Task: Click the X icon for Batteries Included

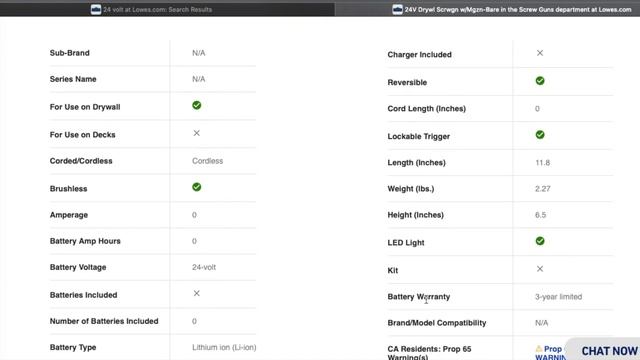Action: coord(197,293)
